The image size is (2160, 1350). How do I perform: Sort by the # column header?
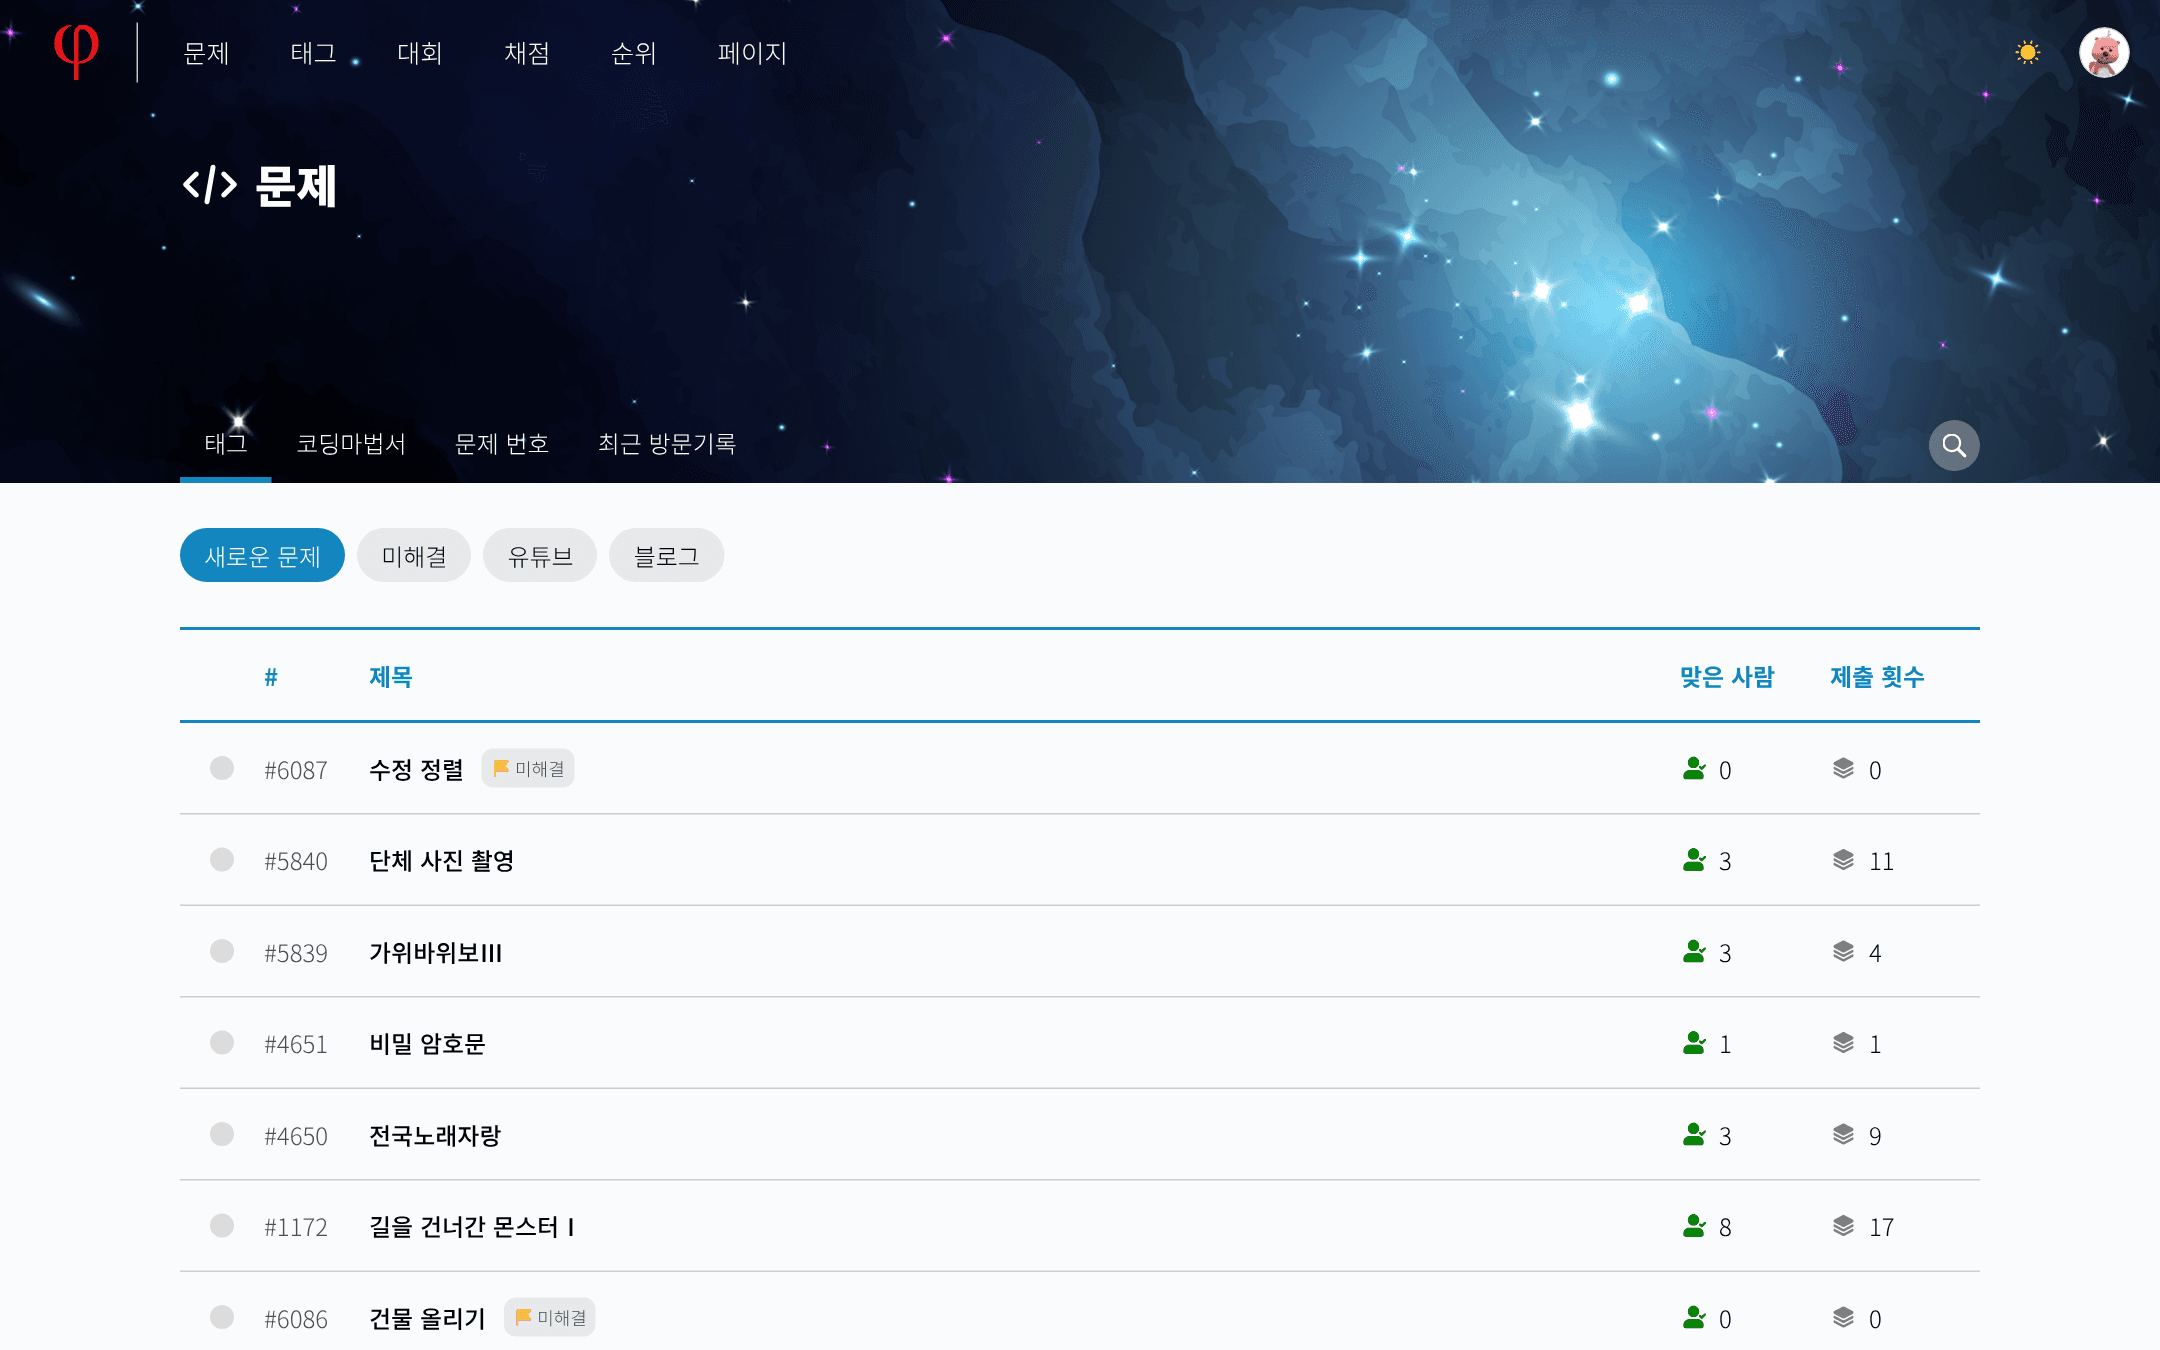[271, 677]
